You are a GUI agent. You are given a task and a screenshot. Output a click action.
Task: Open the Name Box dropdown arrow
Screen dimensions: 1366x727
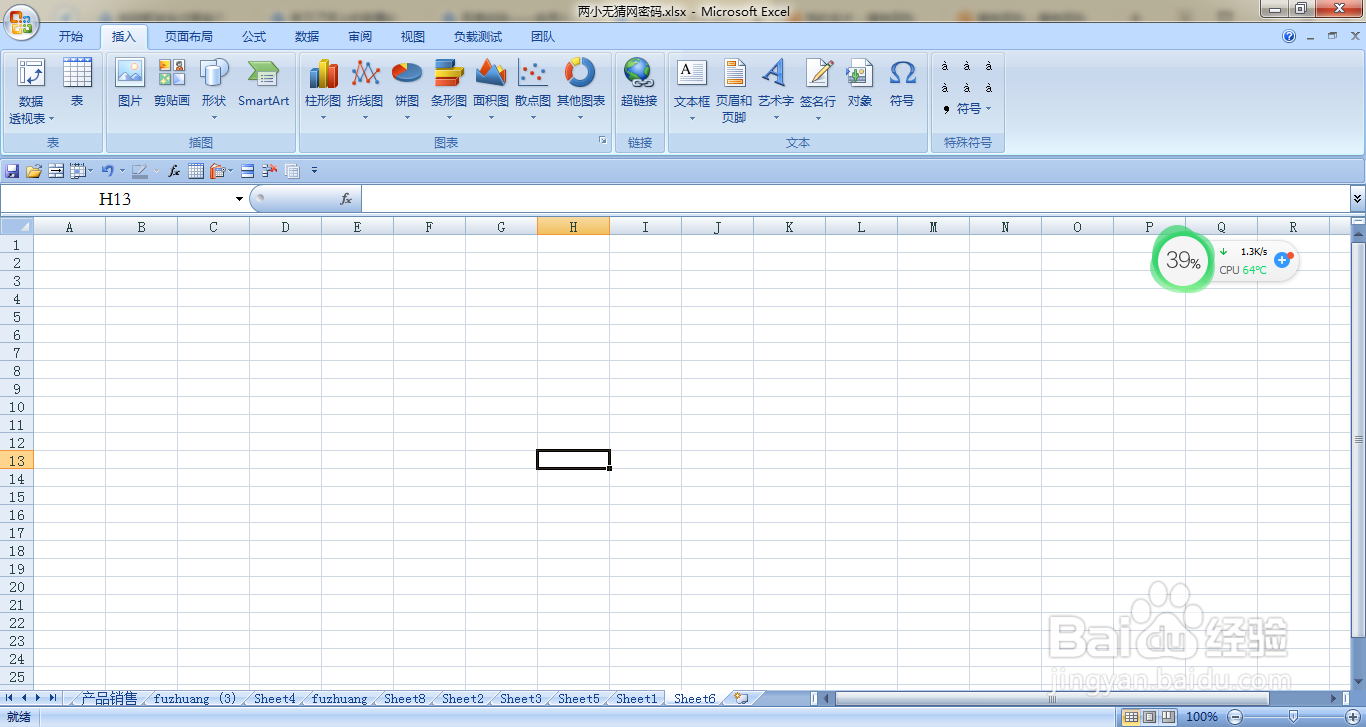[239, 199]
